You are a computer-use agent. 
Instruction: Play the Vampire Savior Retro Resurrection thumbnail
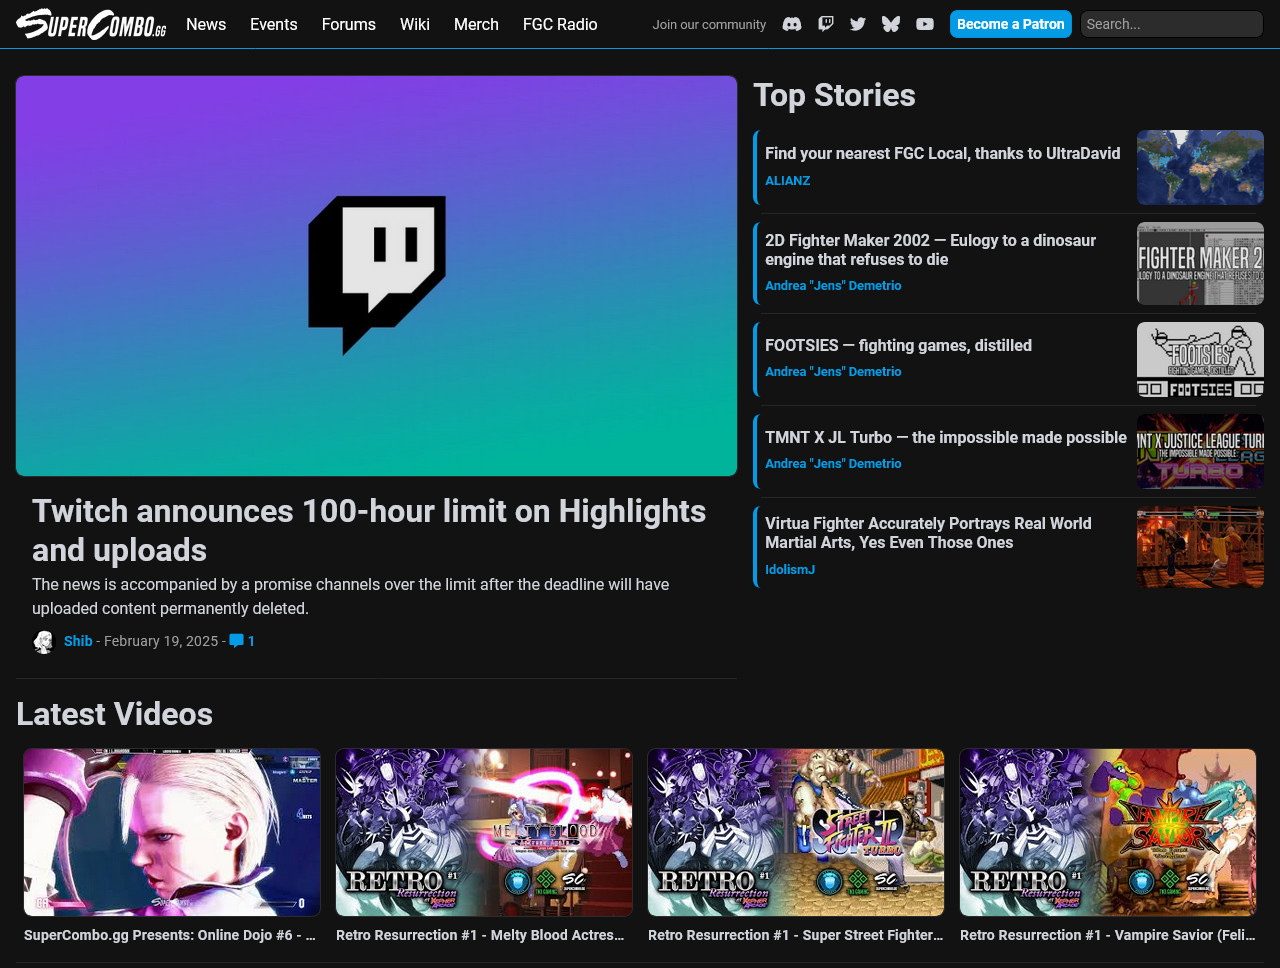(x=1108, y=832)
